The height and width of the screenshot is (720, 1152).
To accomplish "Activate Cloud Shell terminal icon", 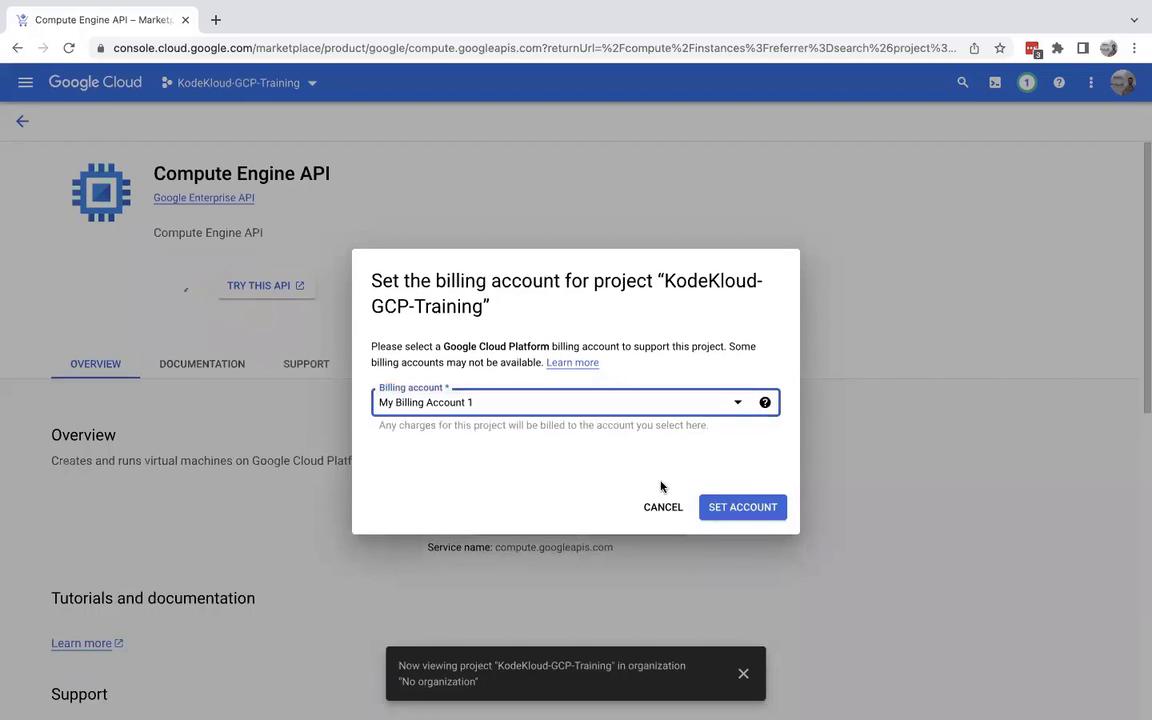I will tap(995, 83).
